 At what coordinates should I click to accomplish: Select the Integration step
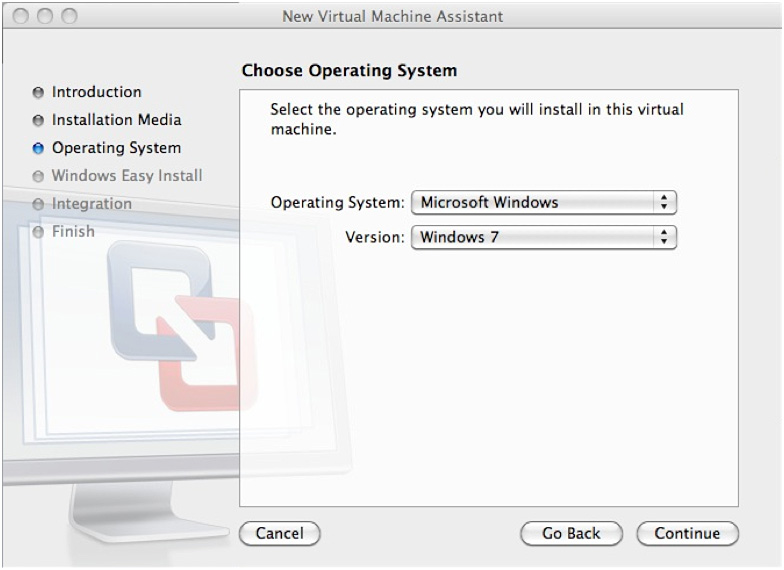(x=92, y=204)
